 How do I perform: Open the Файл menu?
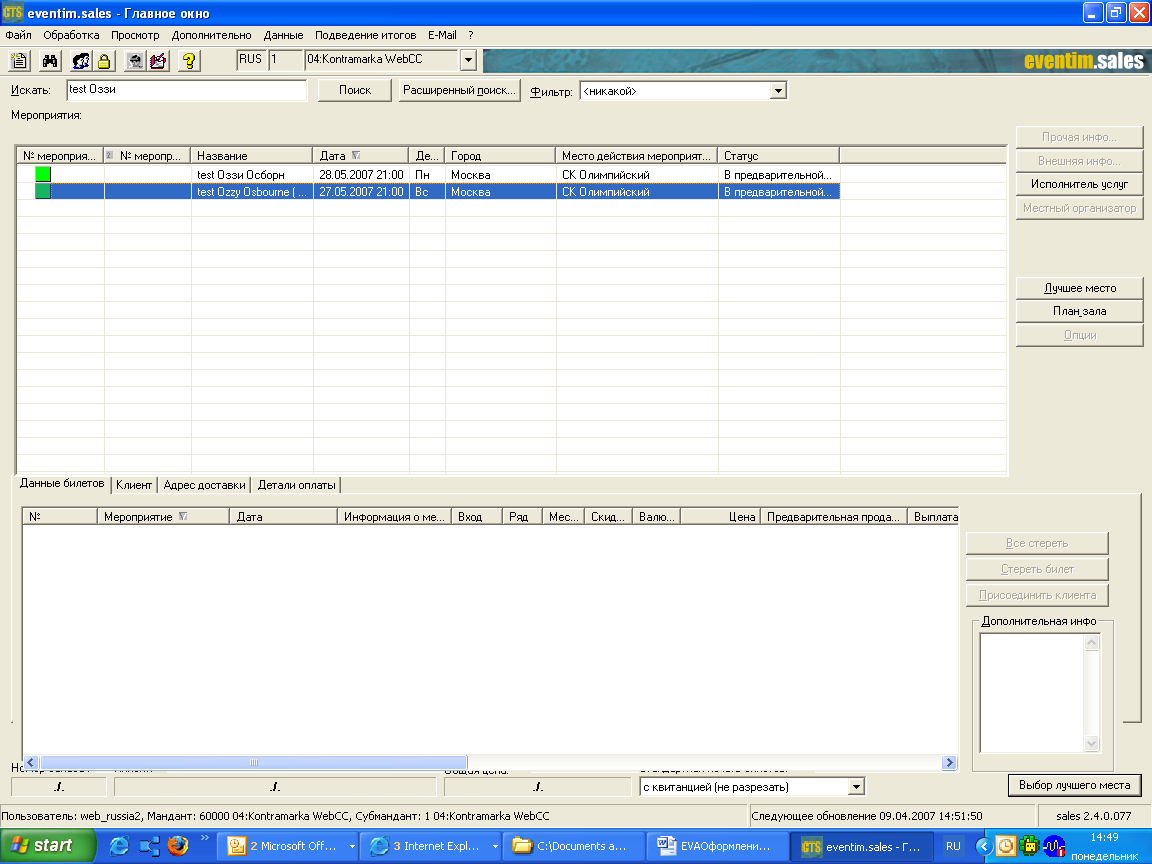18,35
